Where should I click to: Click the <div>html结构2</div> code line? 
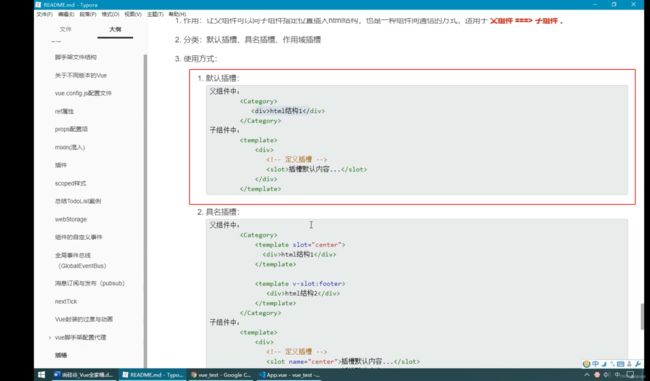coord(303,294)
